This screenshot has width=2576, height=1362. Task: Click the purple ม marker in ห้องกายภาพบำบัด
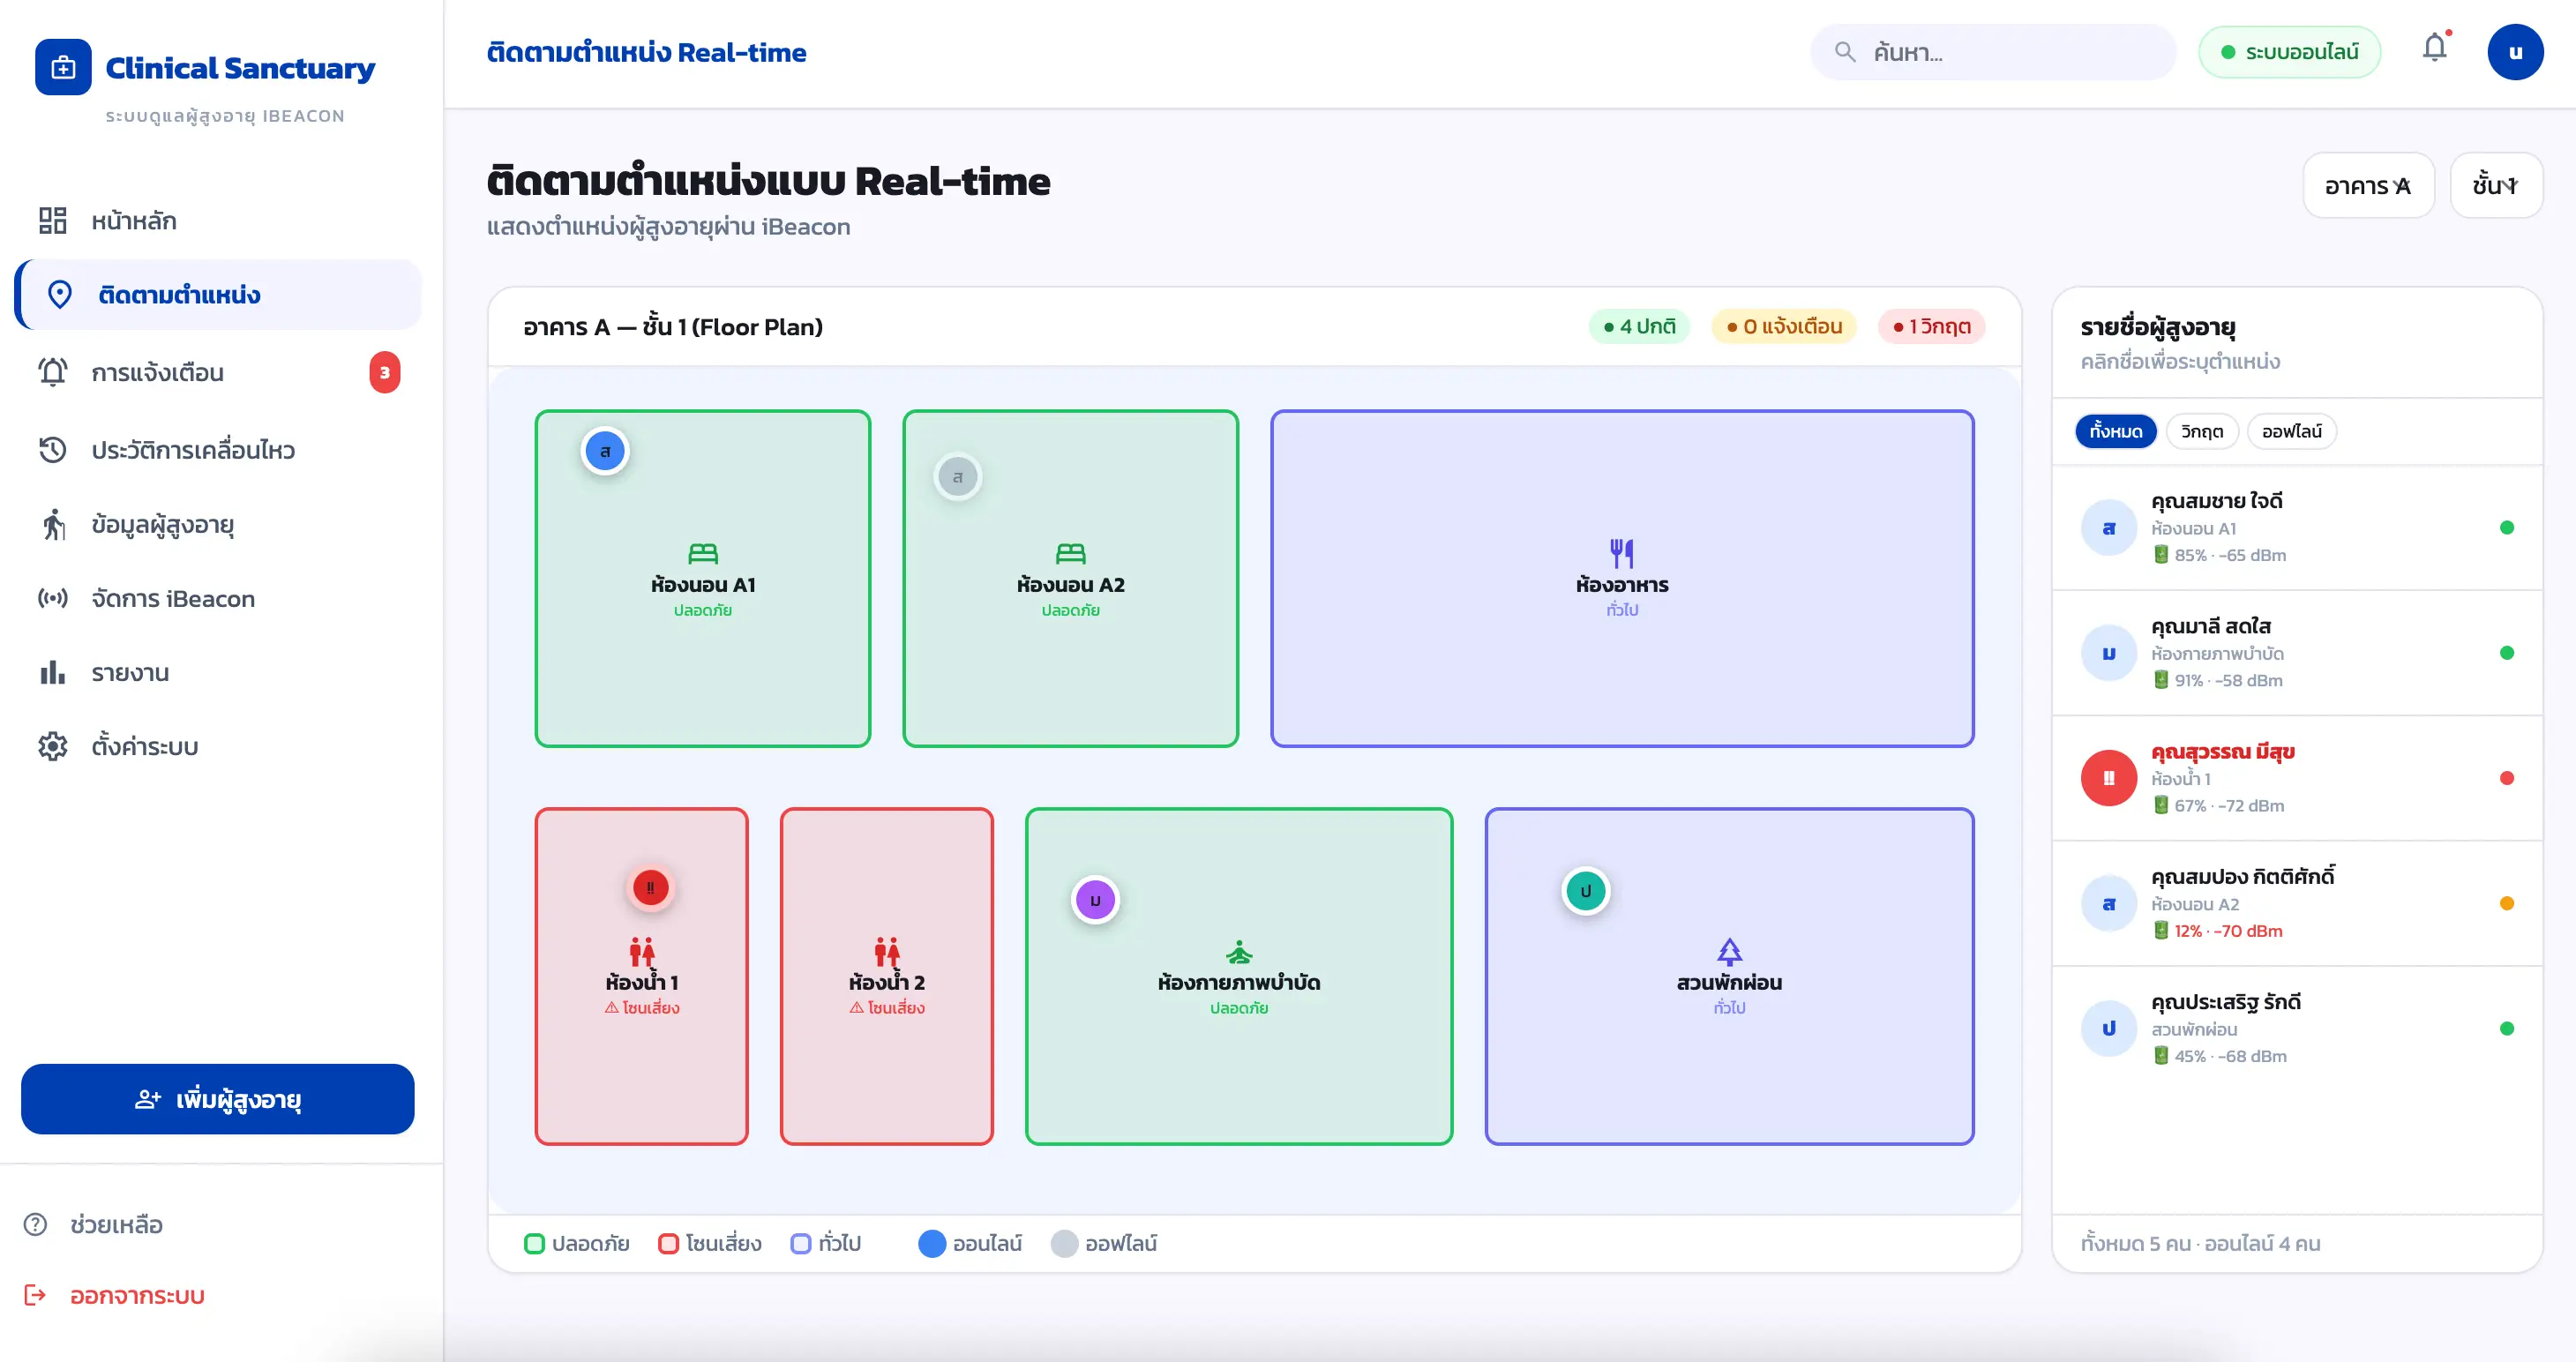coord(1095,900)
